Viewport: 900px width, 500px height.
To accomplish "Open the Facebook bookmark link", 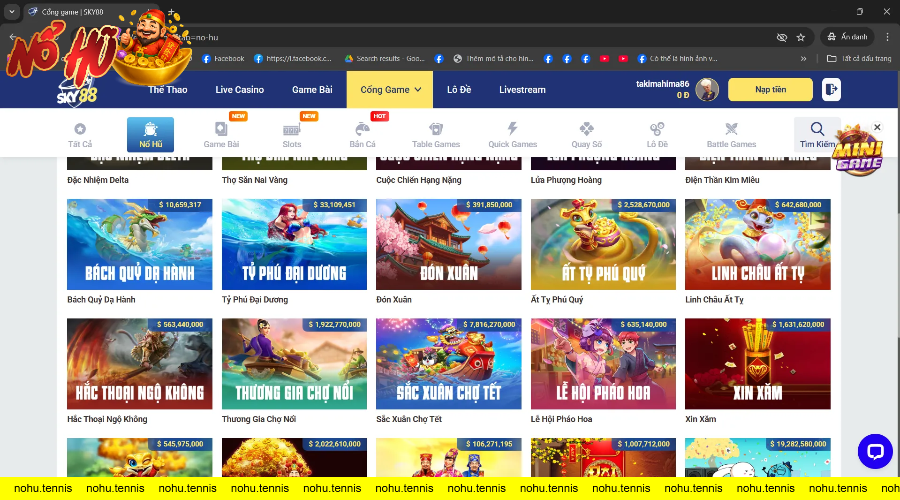I will point(223,59).
